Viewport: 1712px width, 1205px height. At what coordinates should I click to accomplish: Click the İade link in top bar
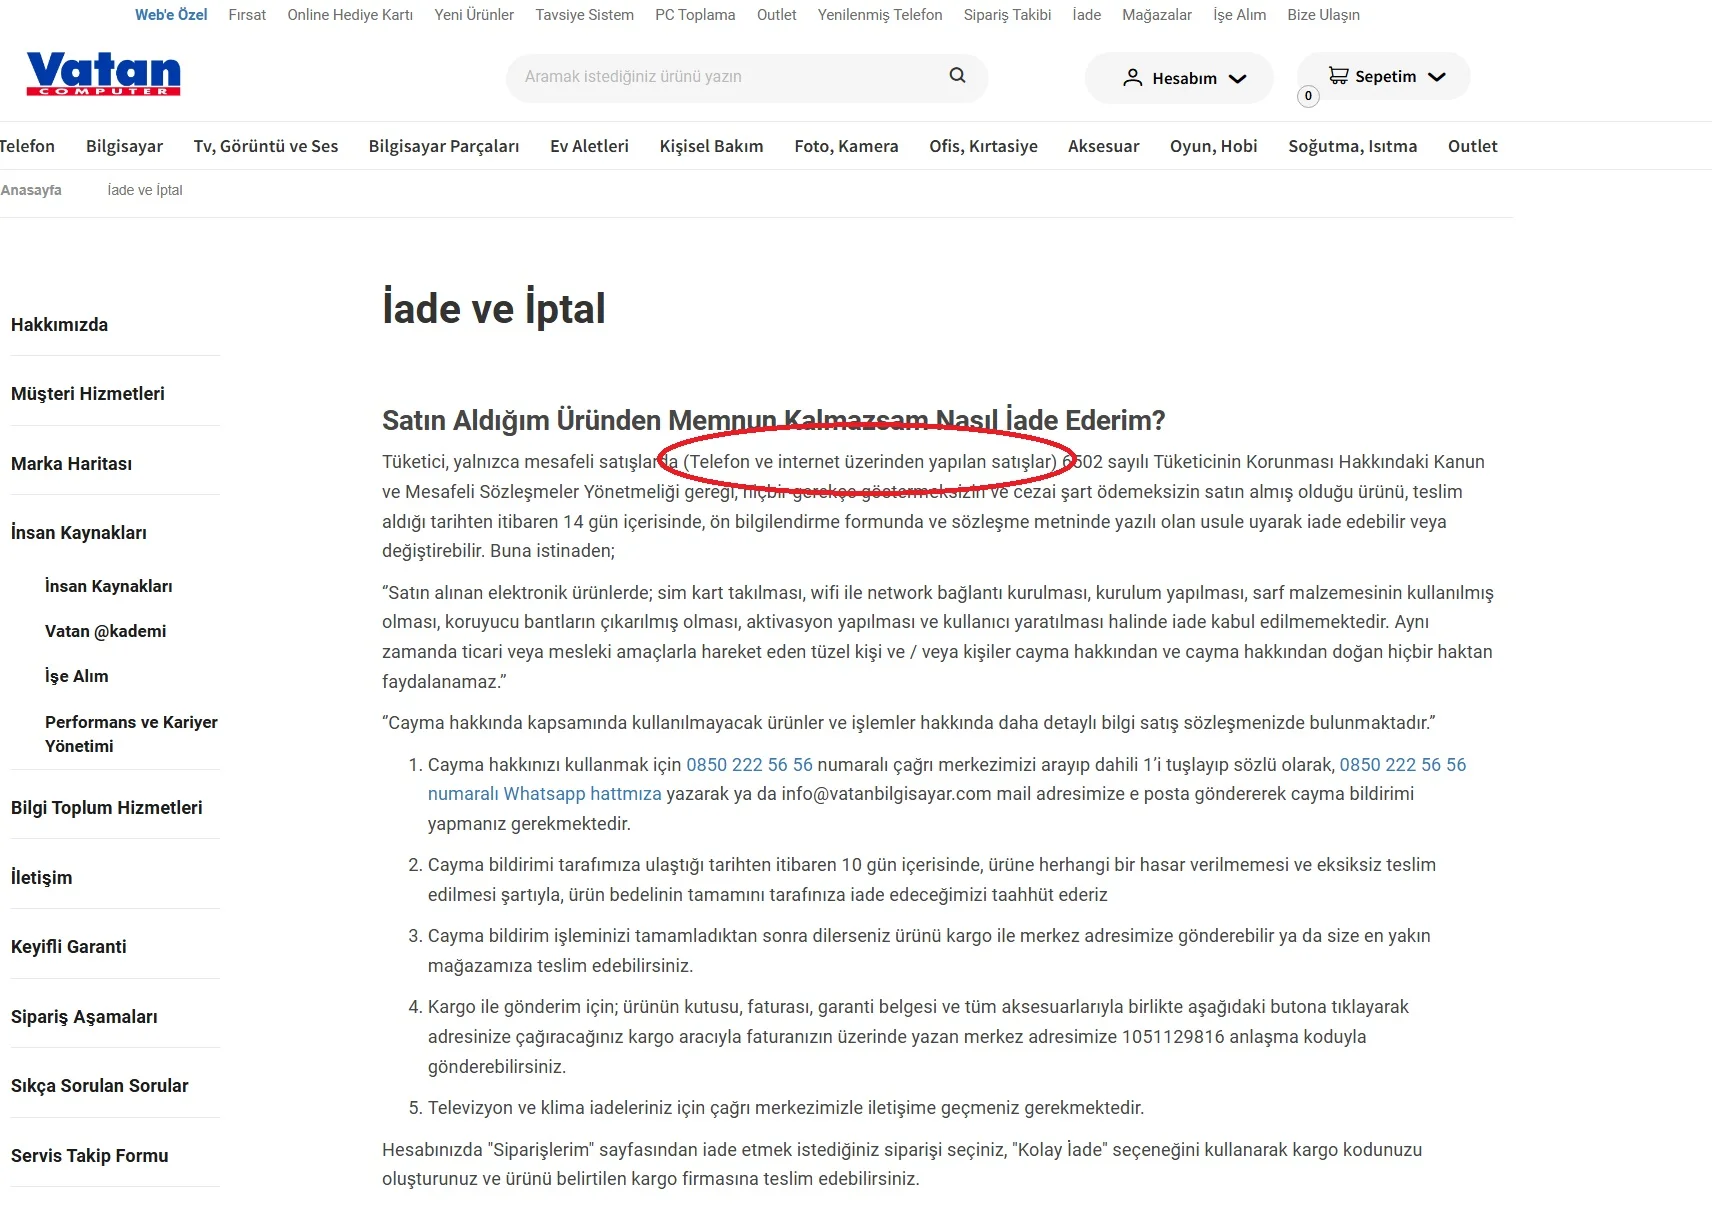1087,15
